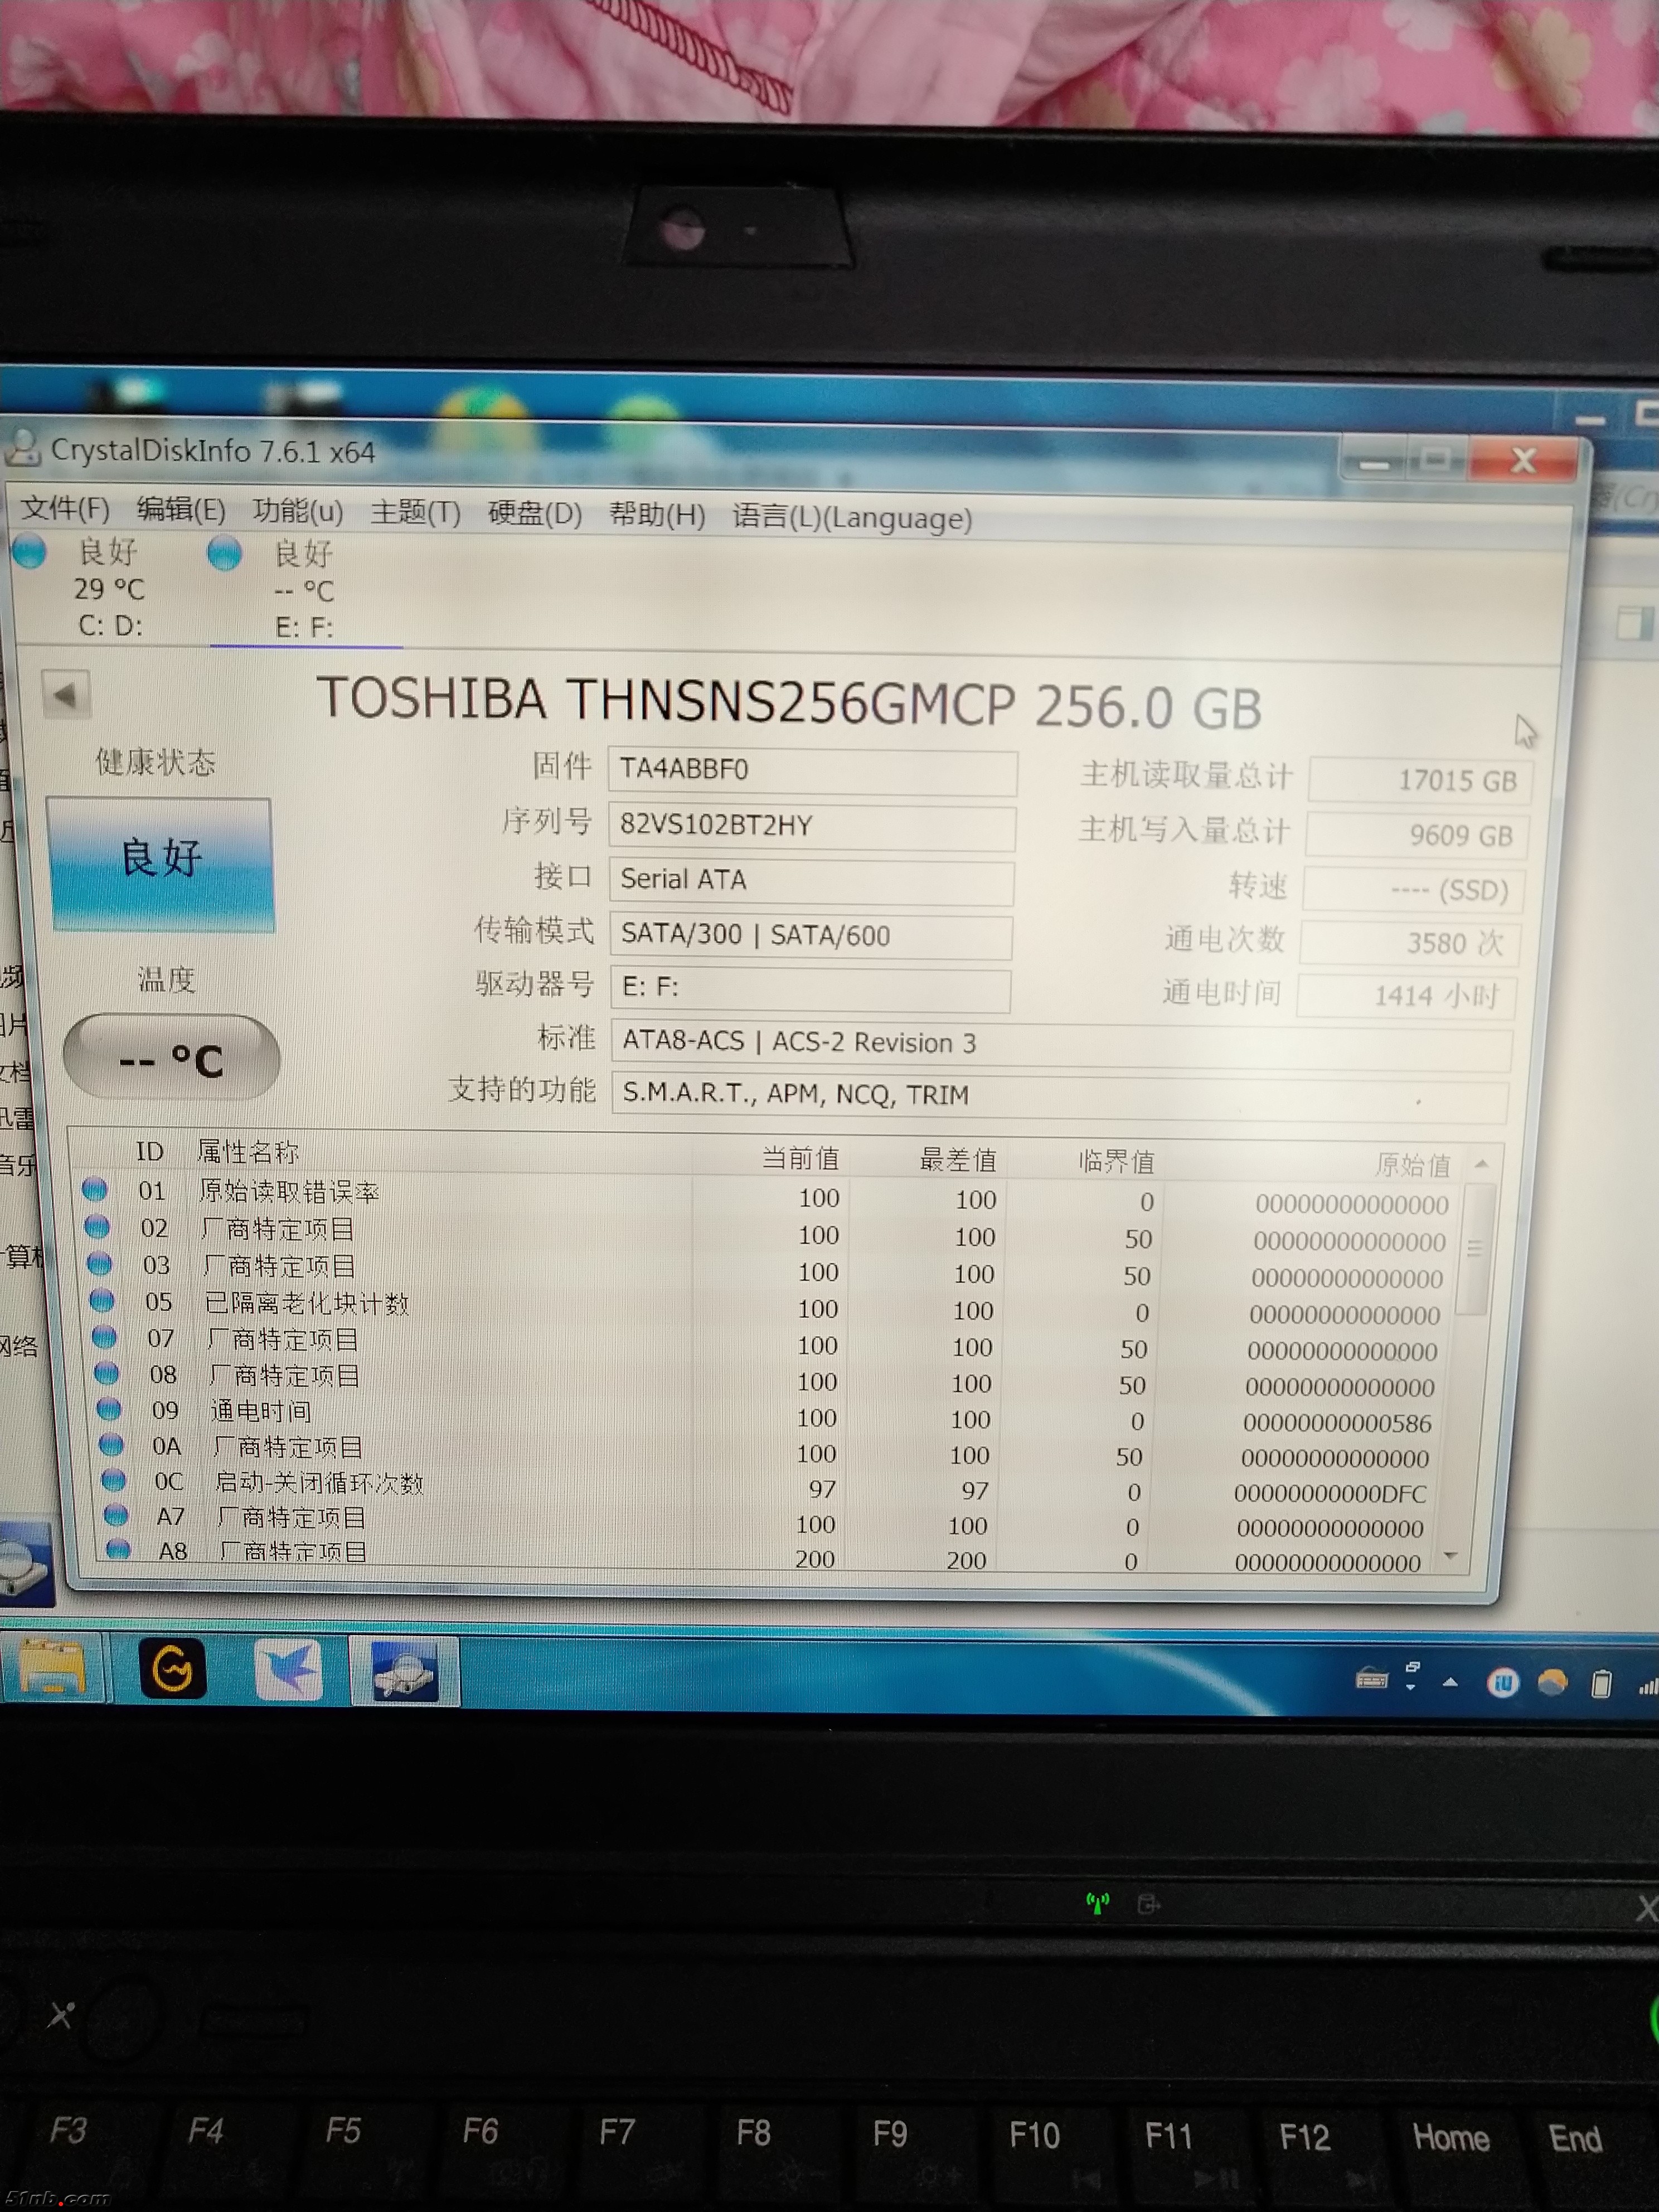
Task: Open the 语言(L)(Language) menu
Action: click(x=852, y=517)
